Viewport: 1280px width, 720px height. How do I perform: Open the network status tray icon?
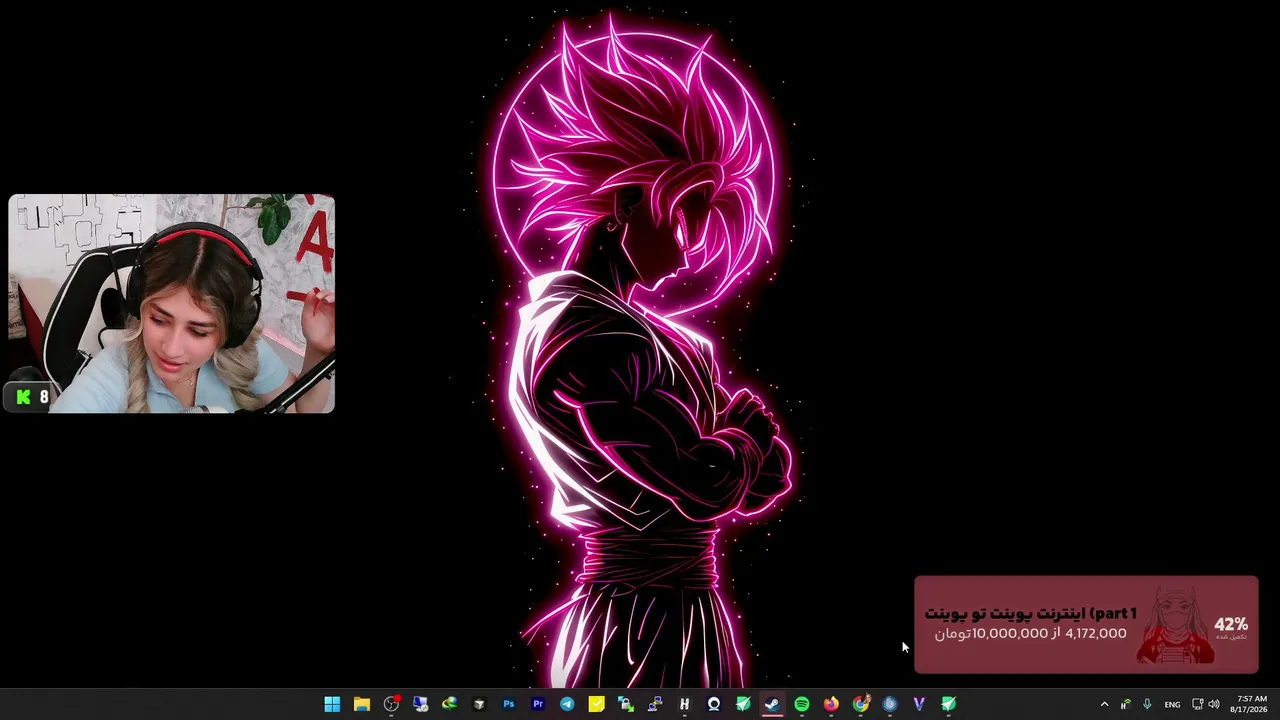(x=1126, y=704)
